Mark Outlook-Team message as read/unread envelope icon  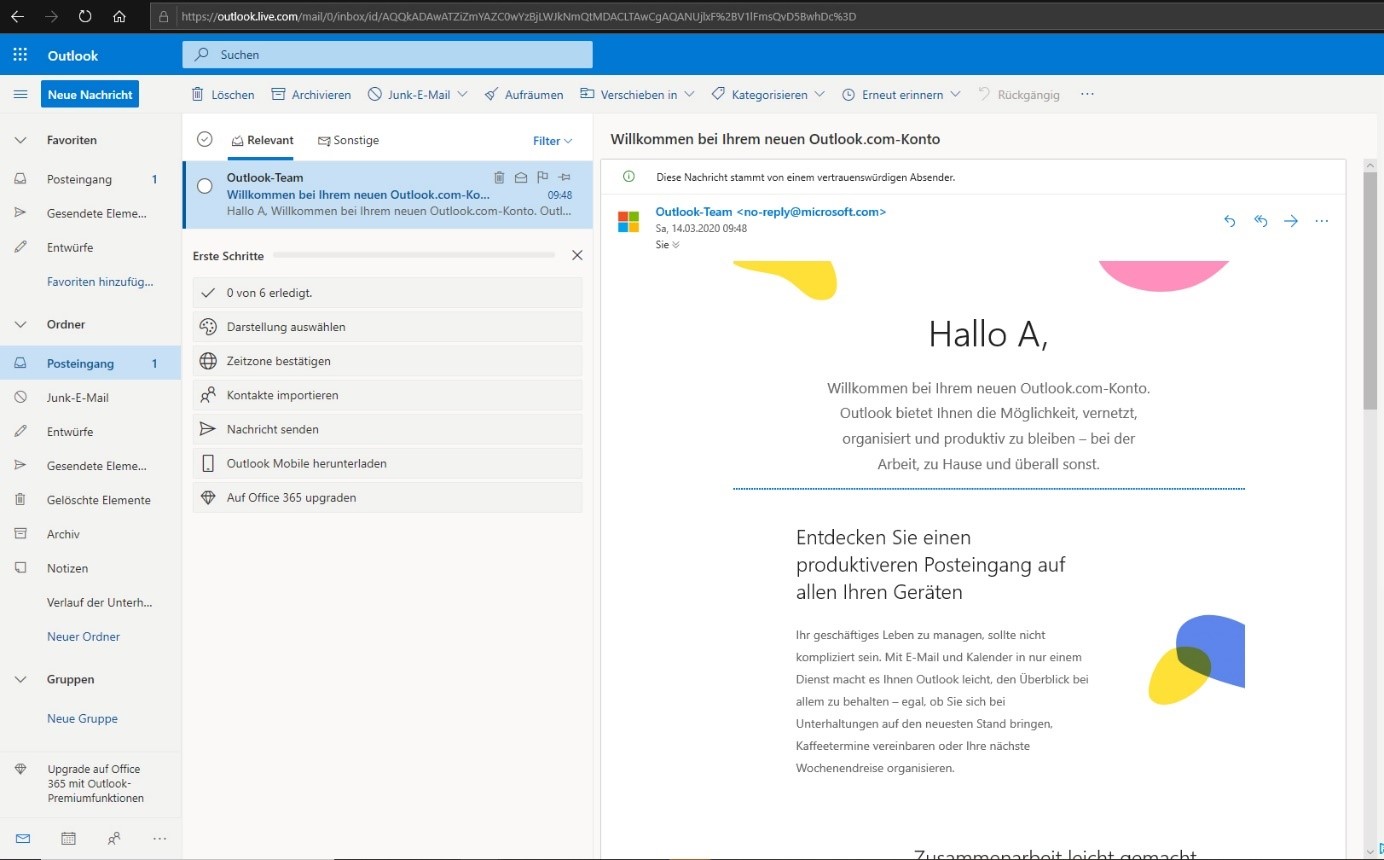coord(521,178)
